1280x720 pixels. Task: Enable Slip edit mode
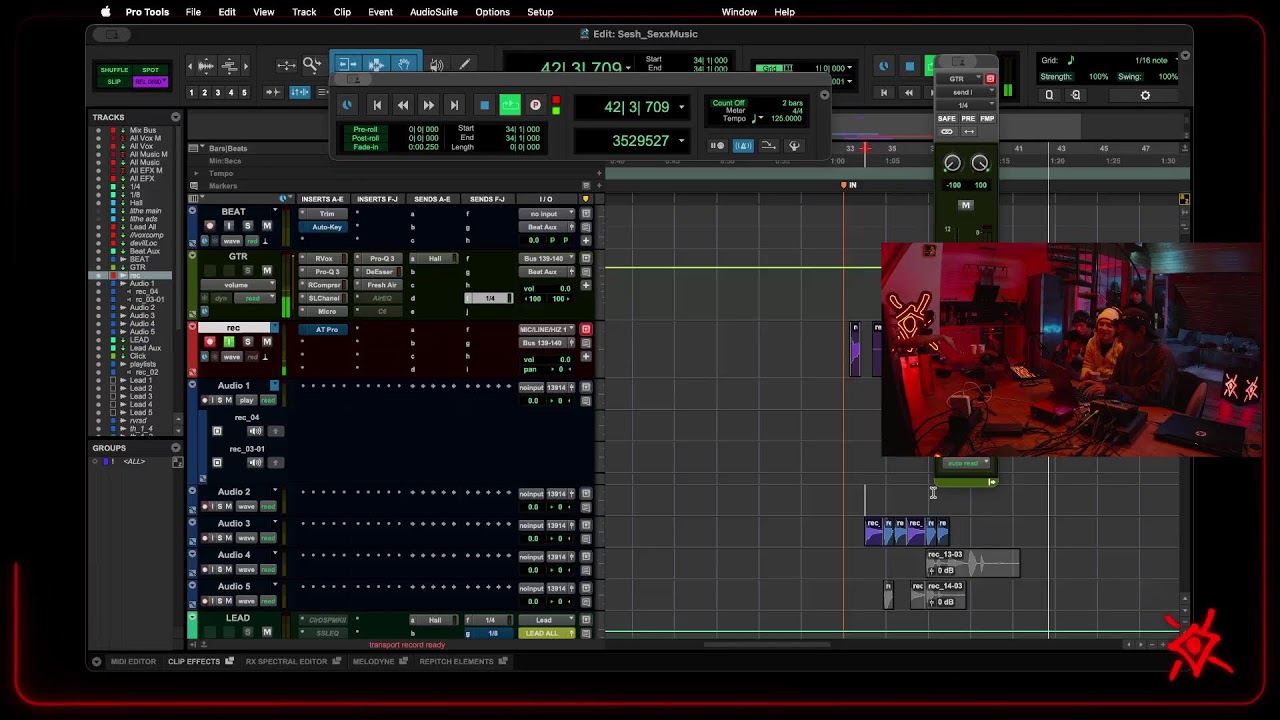click(x=114, y=81)
